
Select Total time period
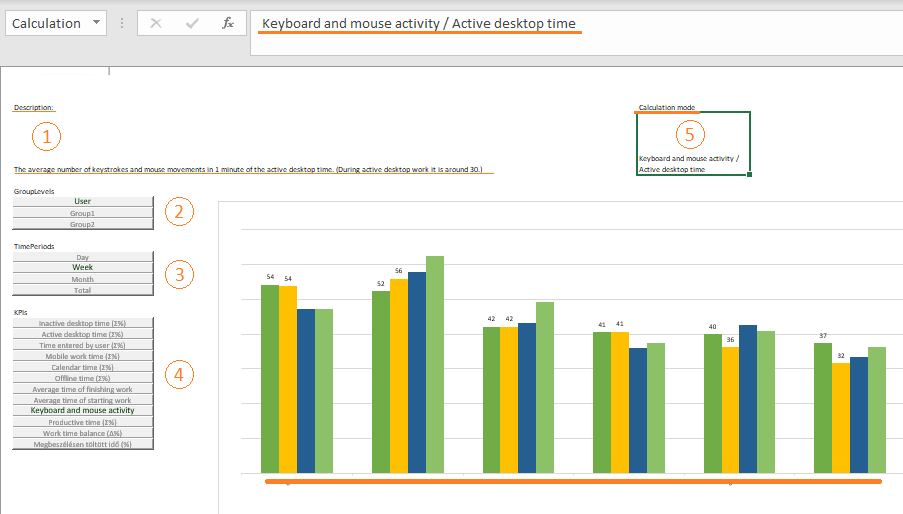coord(83,290)
